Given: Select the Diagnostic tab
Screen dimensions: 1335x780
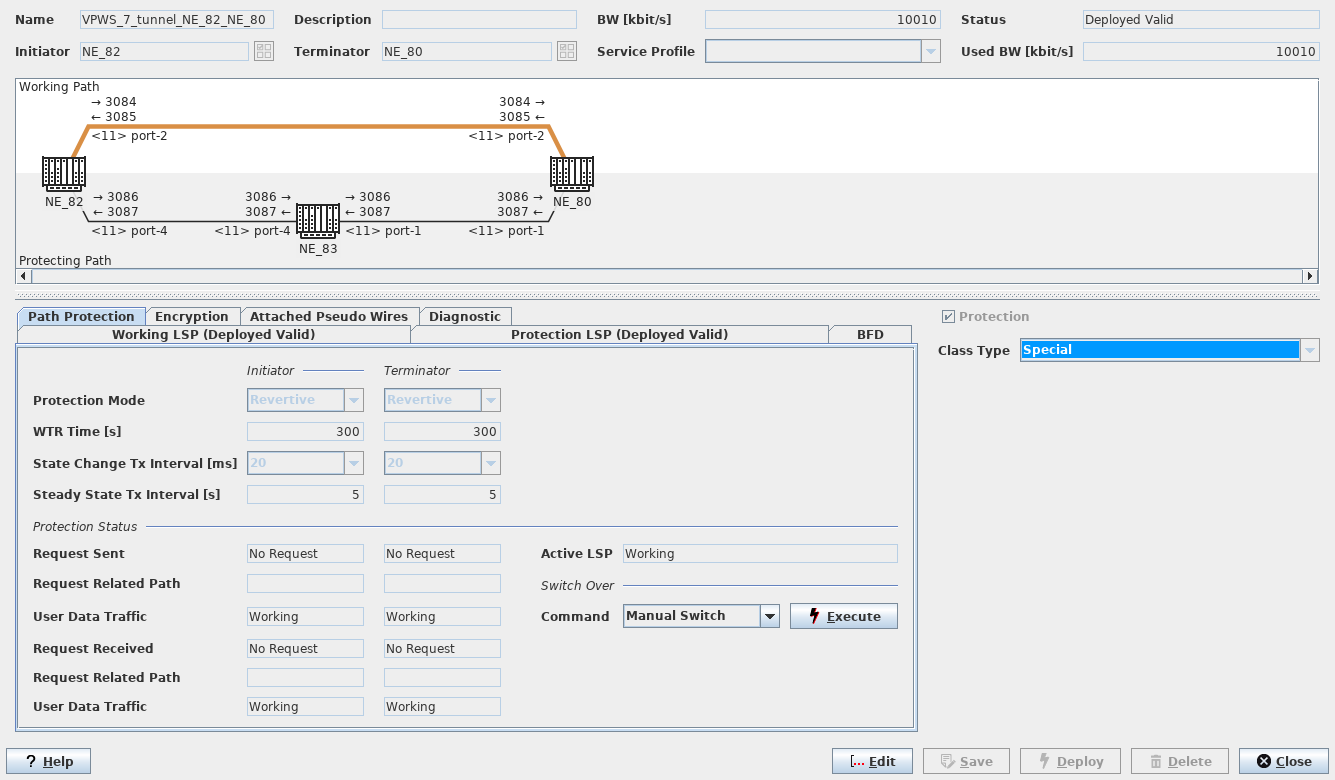Looking at the screenshot, I should click(464, 317).
